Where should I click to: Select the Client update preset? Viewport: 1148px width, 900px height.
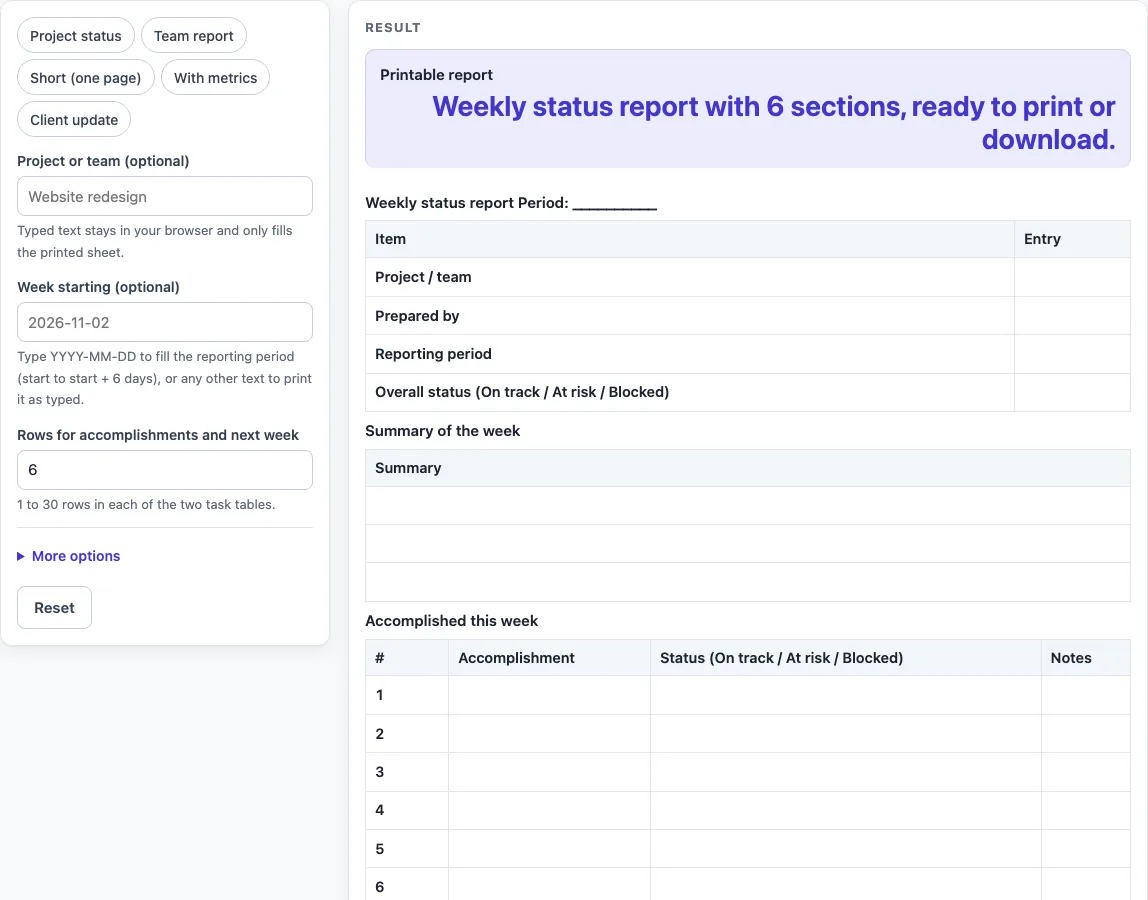click(74, 119)
